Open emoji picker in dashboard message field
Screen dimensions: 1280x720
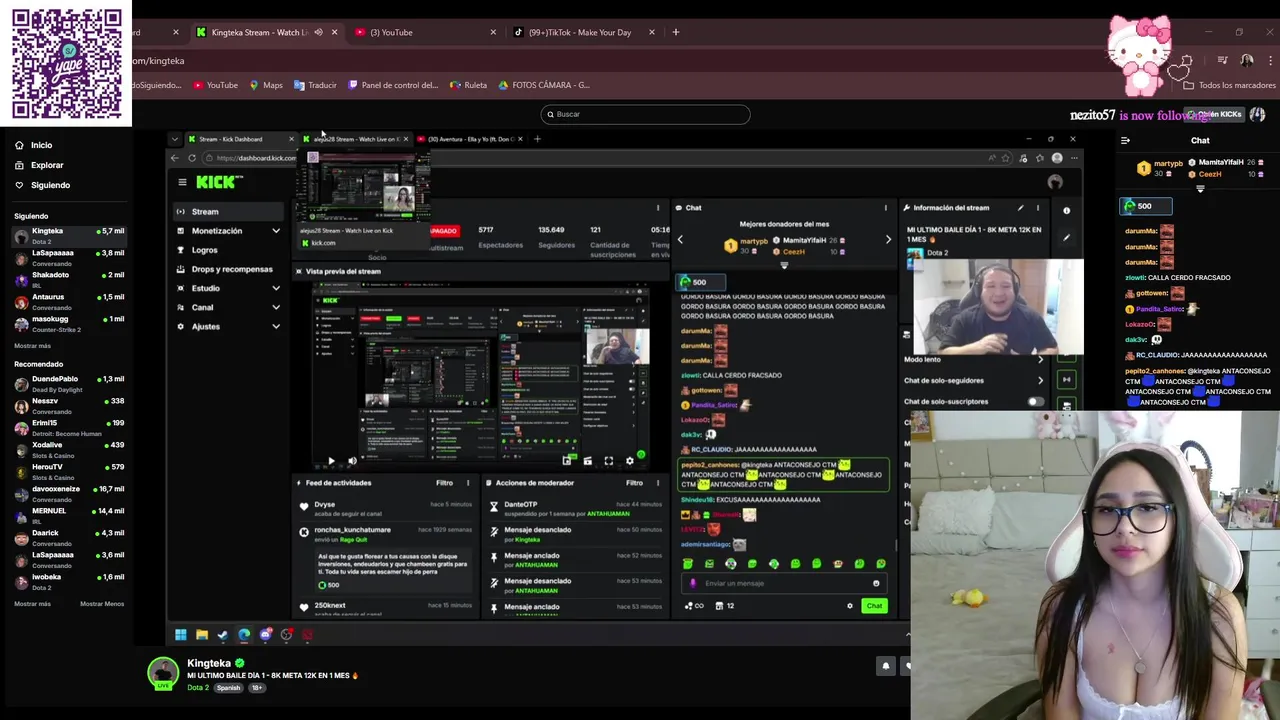coord(876,583)
